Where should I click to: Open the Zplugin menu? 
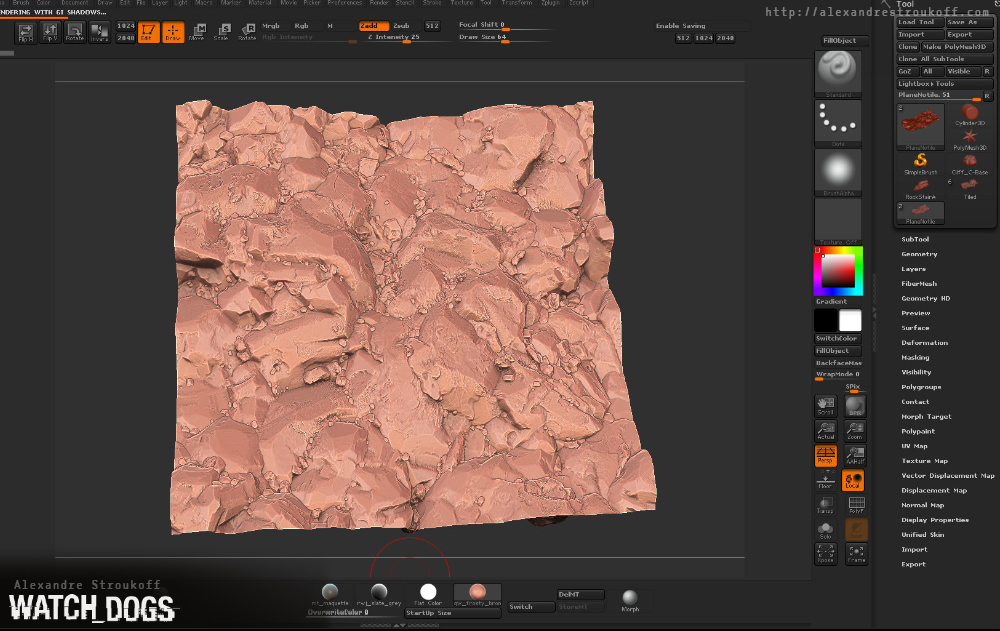(x=550, y=3)
